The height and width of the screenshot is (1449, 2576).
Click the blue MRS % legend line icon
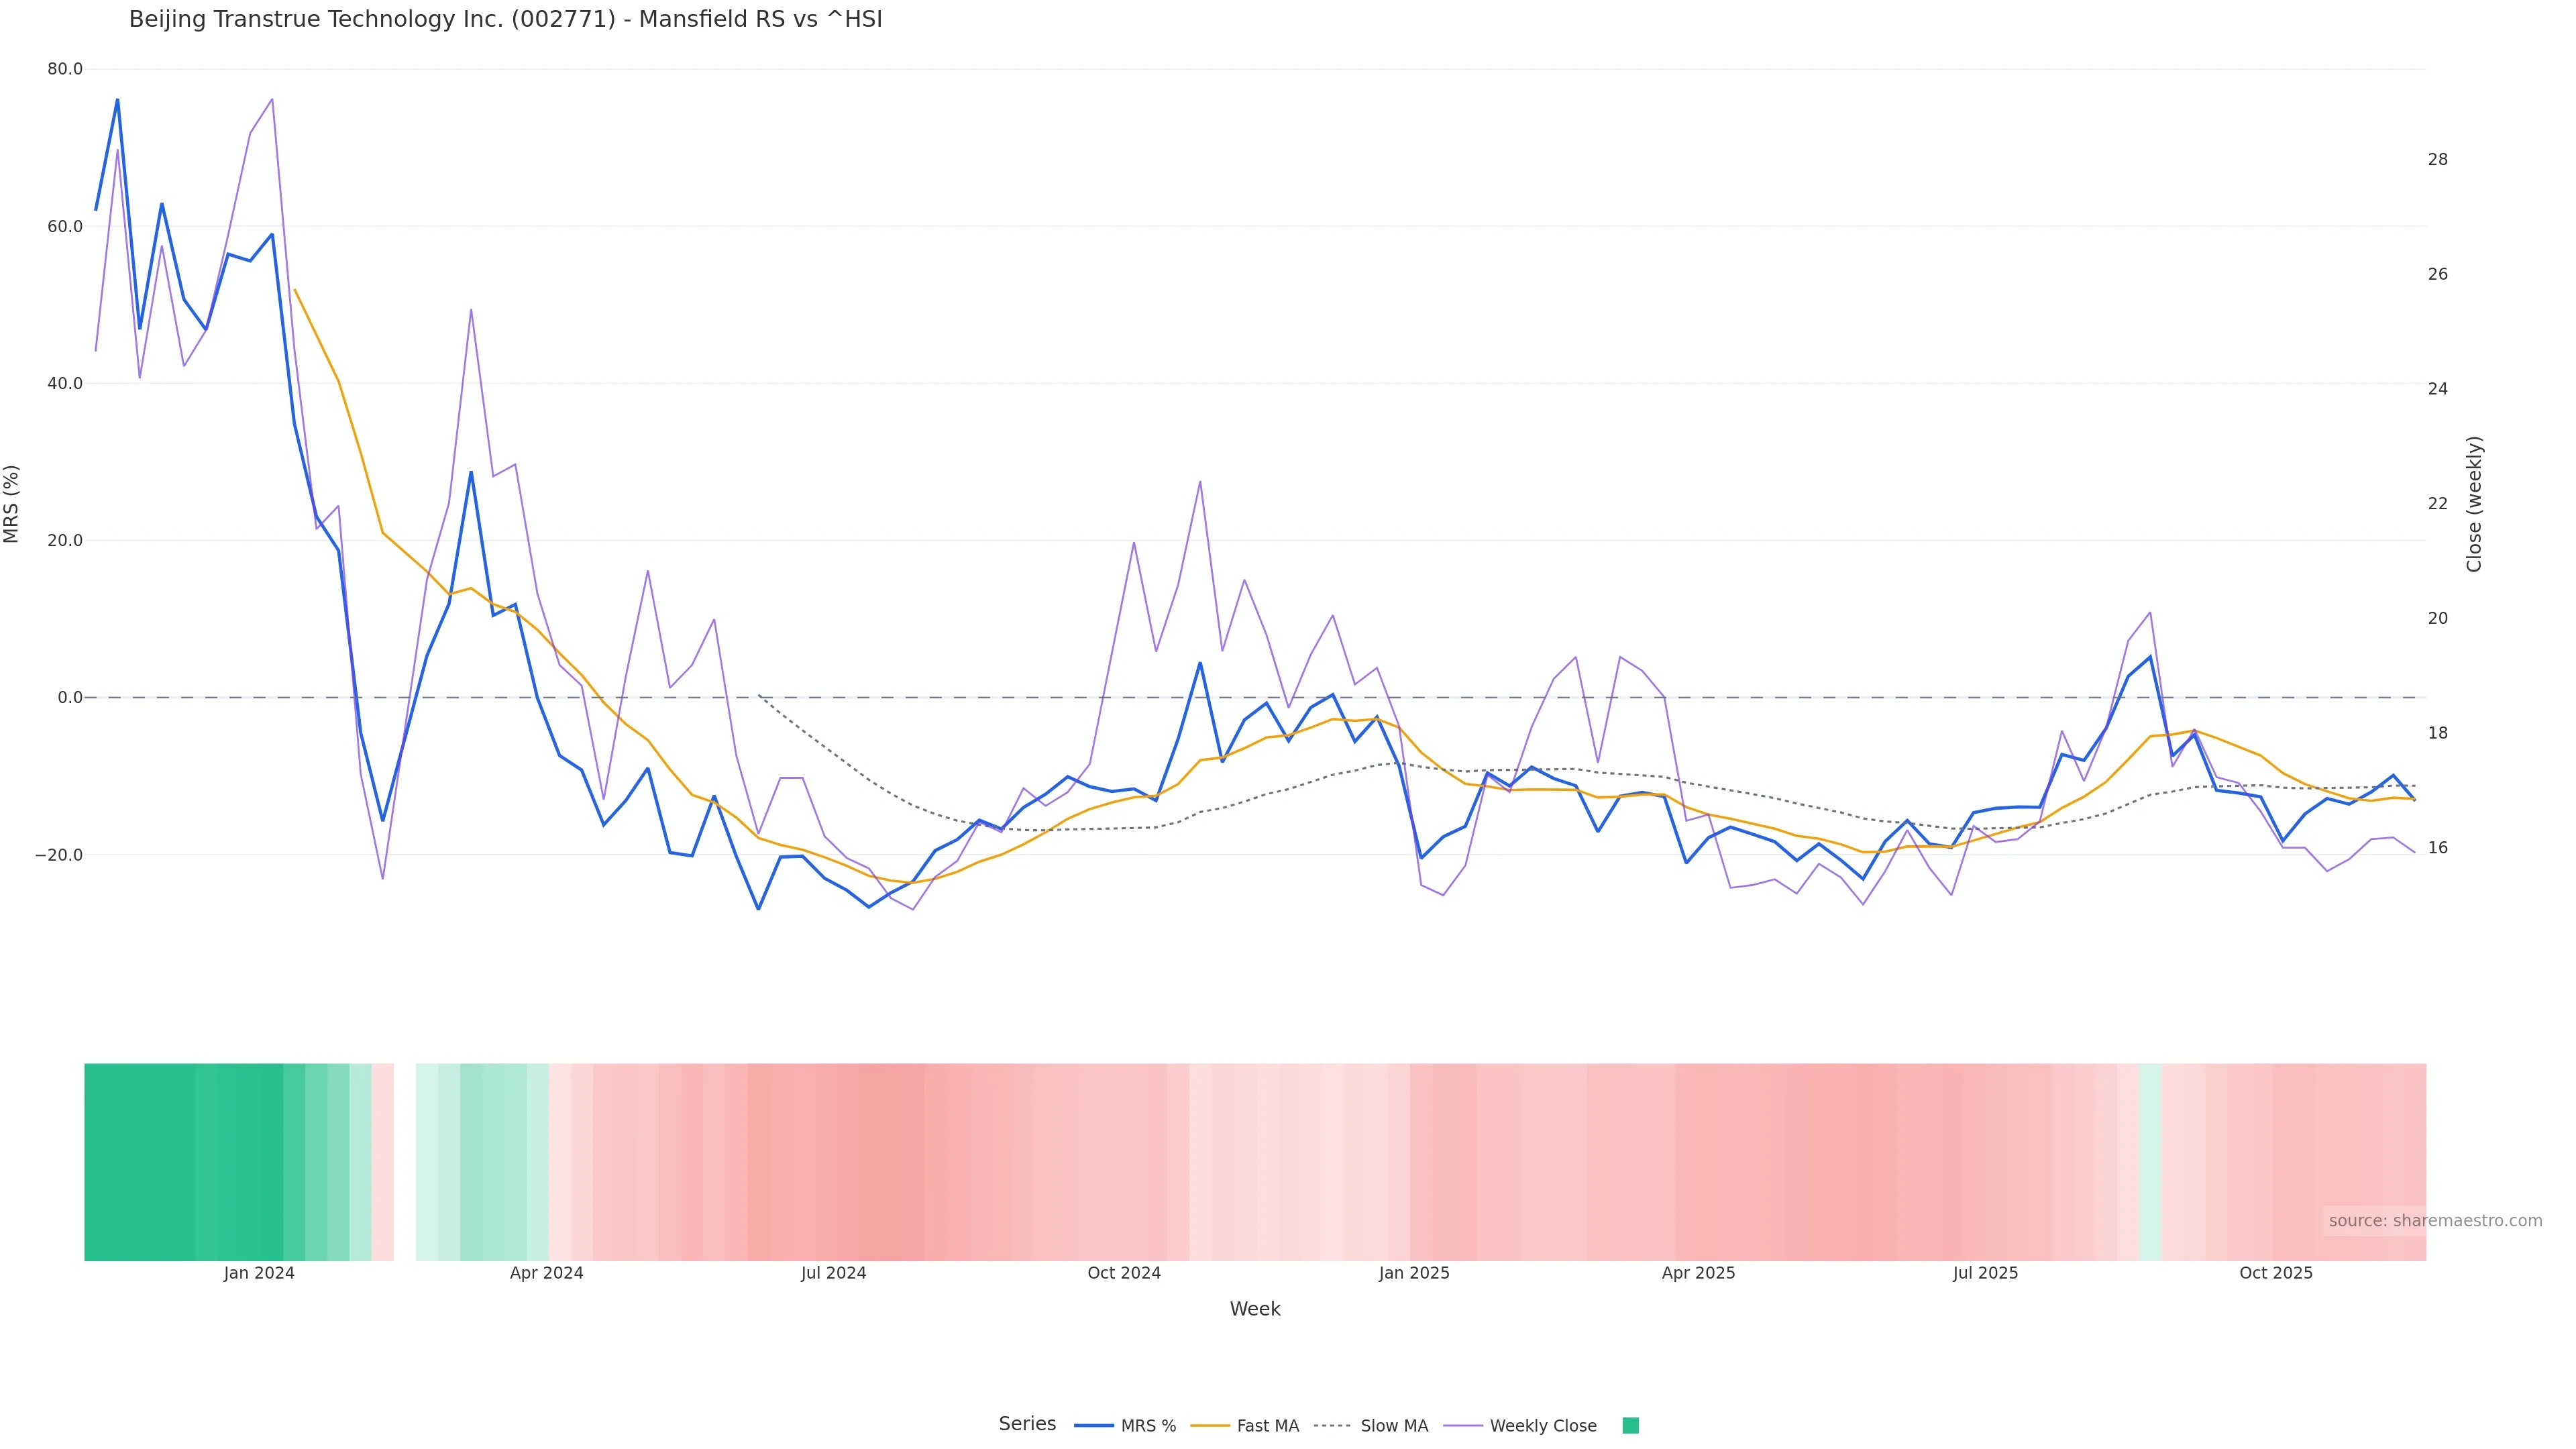click(x=1094, y=1426)
